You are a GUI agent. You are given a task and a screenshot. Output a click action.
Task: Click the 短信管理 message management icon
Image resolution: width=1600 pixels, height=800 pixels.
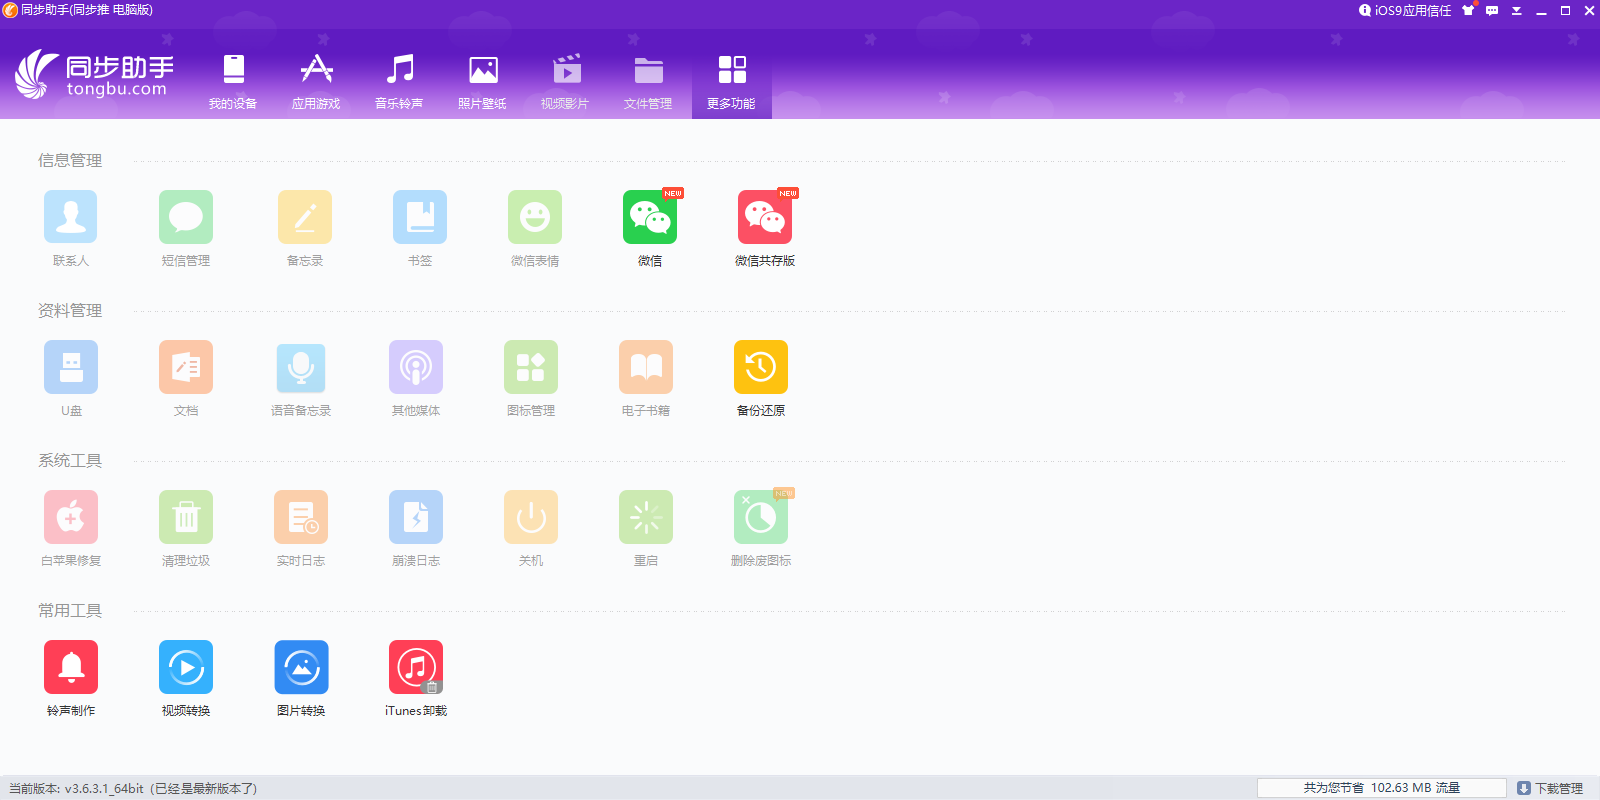[x=186, y=218]
